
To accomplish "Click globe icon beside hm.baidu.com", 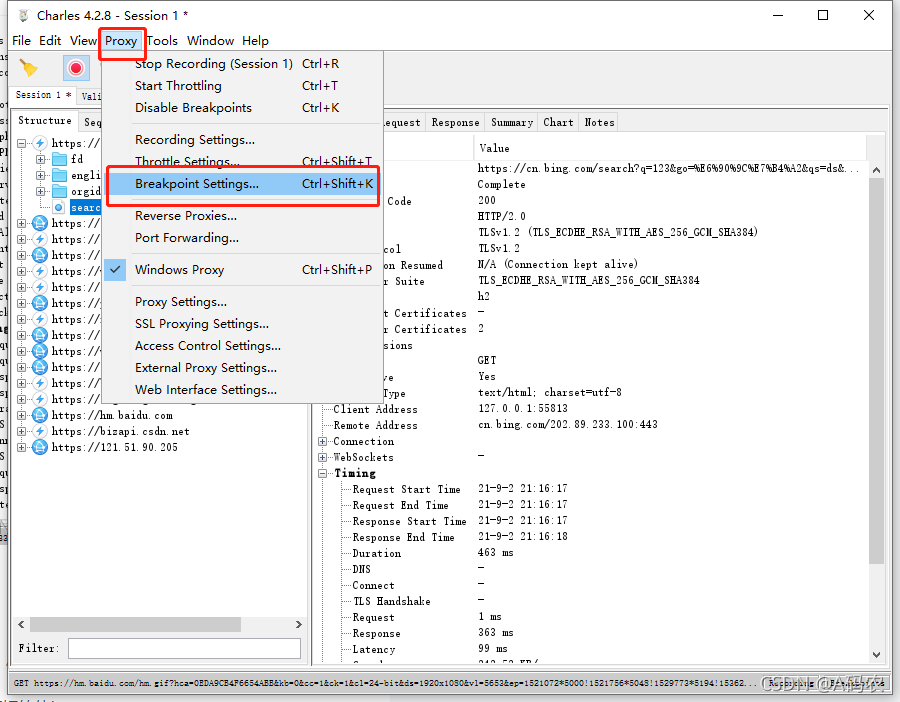I will tap(40, 415).
